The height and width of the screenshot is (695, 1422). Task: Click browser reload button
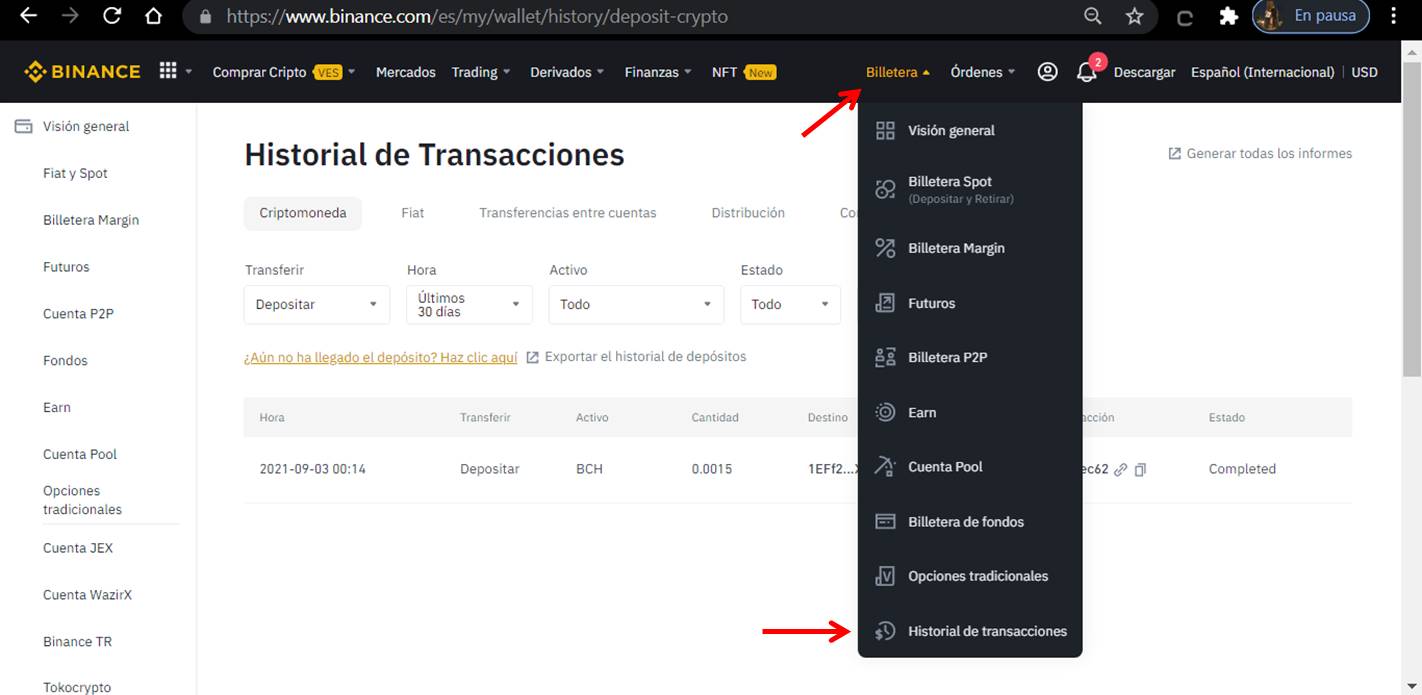point(112,16)
